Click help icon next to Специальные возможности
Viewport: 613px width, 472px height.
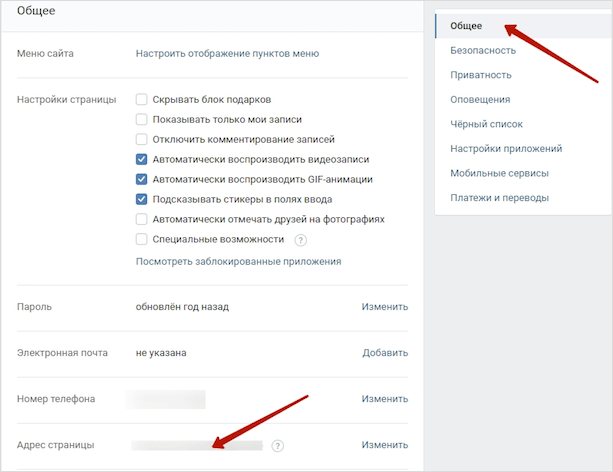point(300,240)
